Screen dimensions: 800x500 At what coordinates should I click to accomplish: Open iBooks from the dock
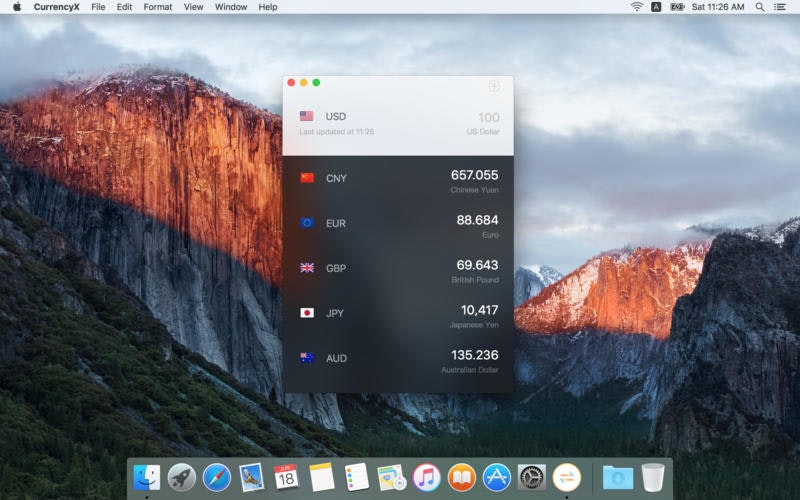click(x=462, y=478)
